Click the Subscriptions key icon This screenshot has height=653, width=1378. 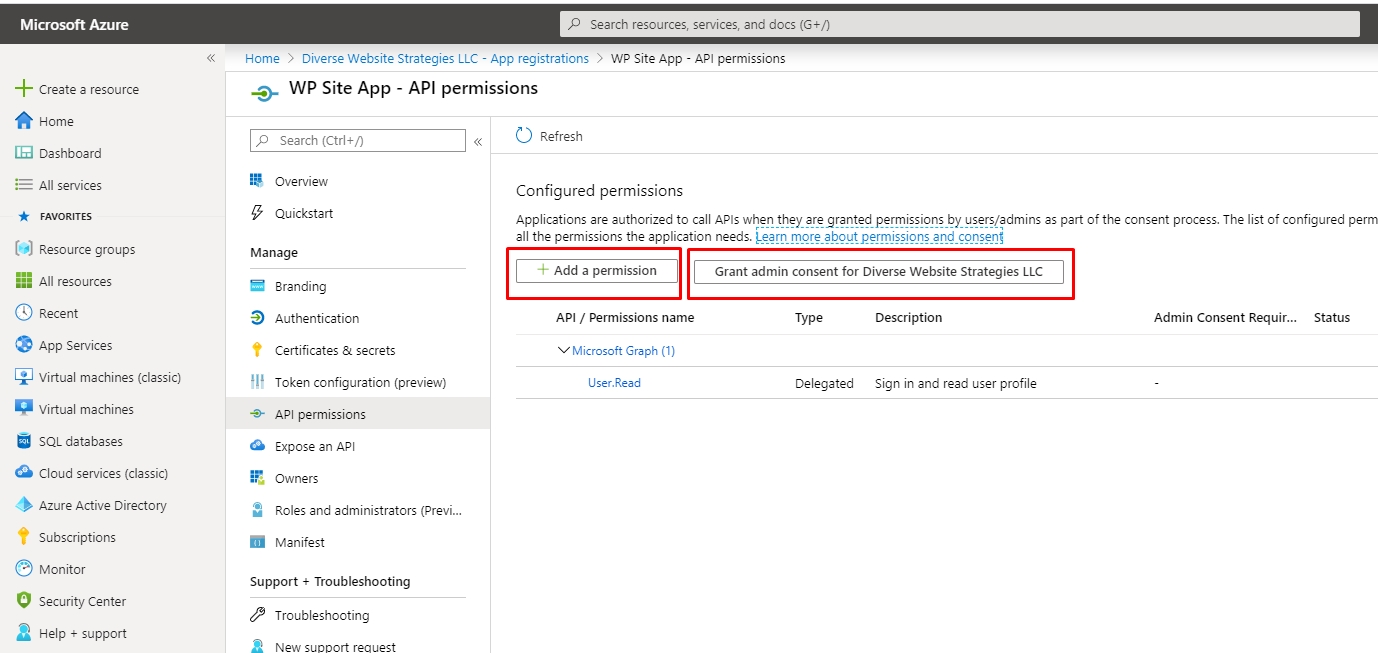click(24, 537)
